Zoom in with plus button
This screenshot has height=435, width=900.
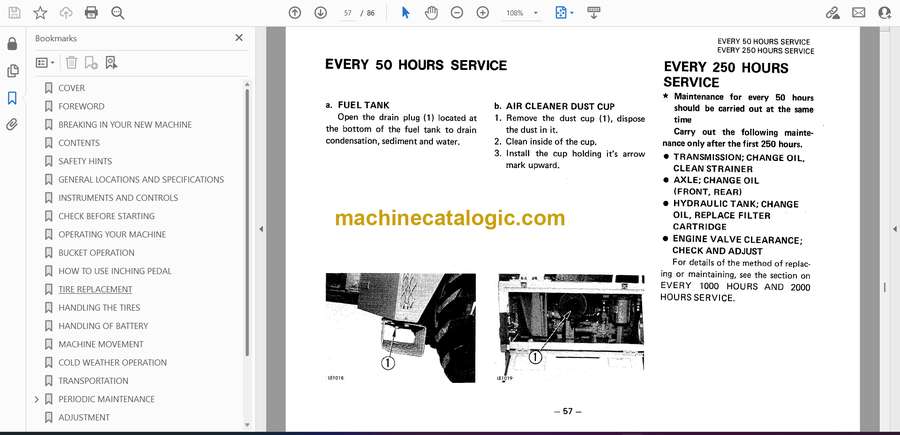[x=483, y=13]
